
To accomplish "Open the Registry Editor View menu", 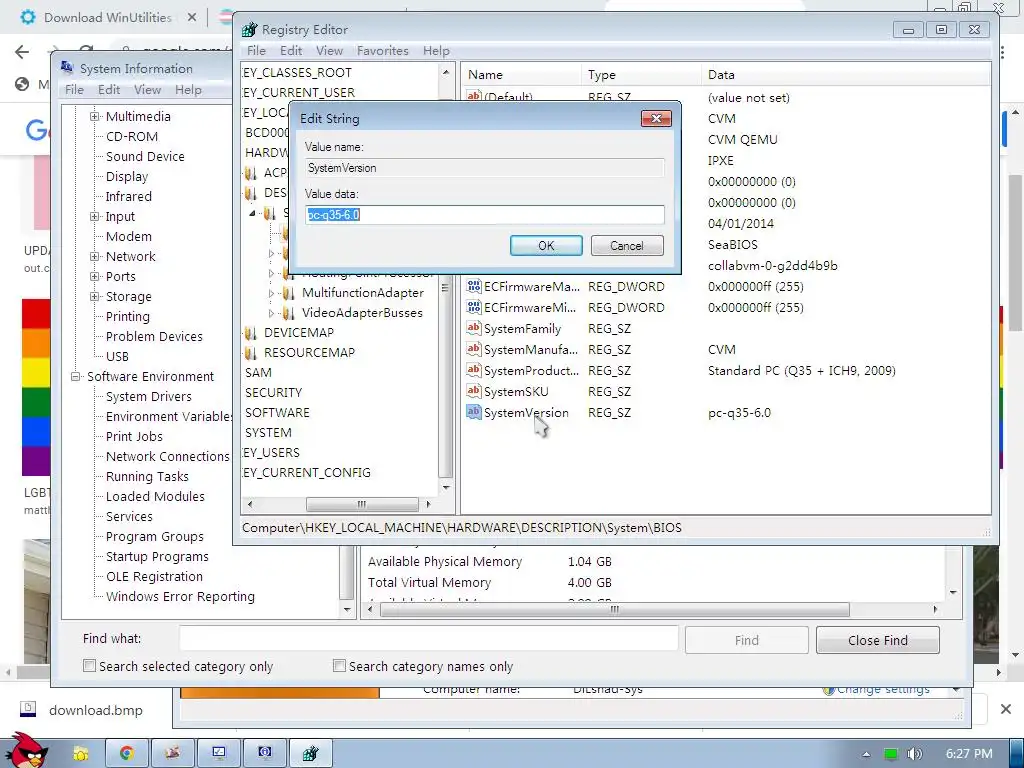I will coord(329,50).
